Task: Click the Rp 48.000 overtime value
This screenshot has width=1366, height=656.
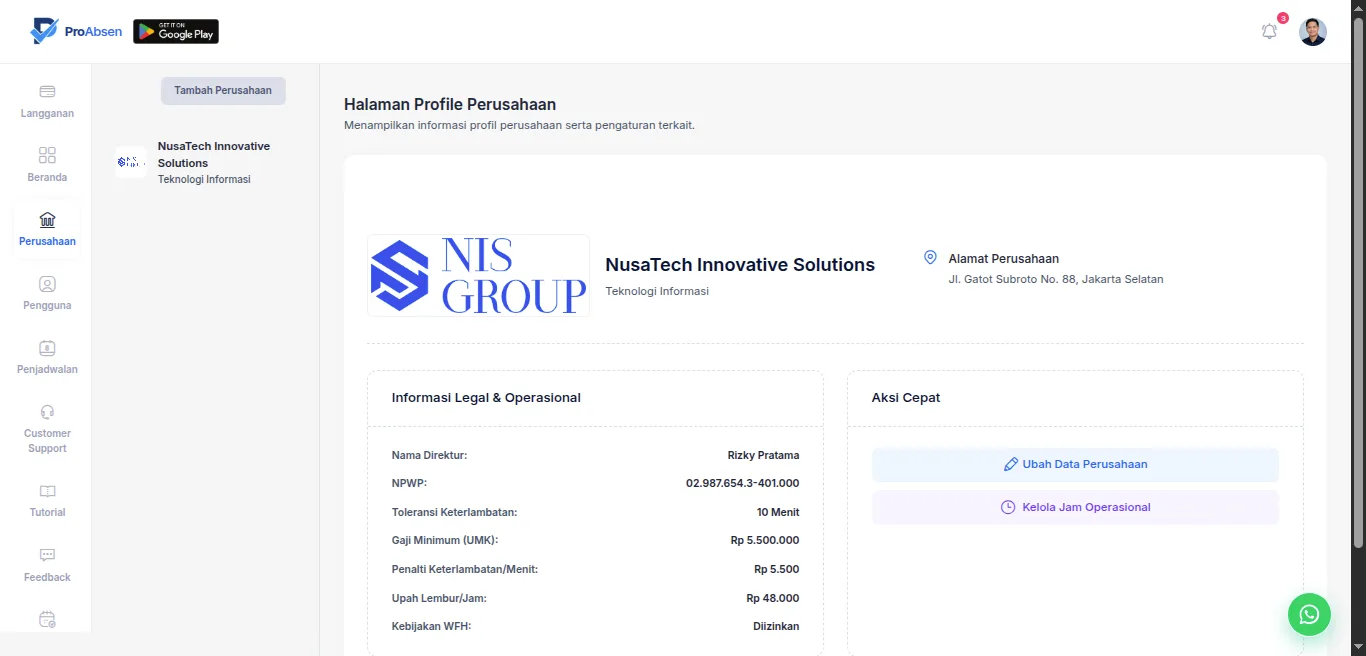Action: [x=772, y=598]
